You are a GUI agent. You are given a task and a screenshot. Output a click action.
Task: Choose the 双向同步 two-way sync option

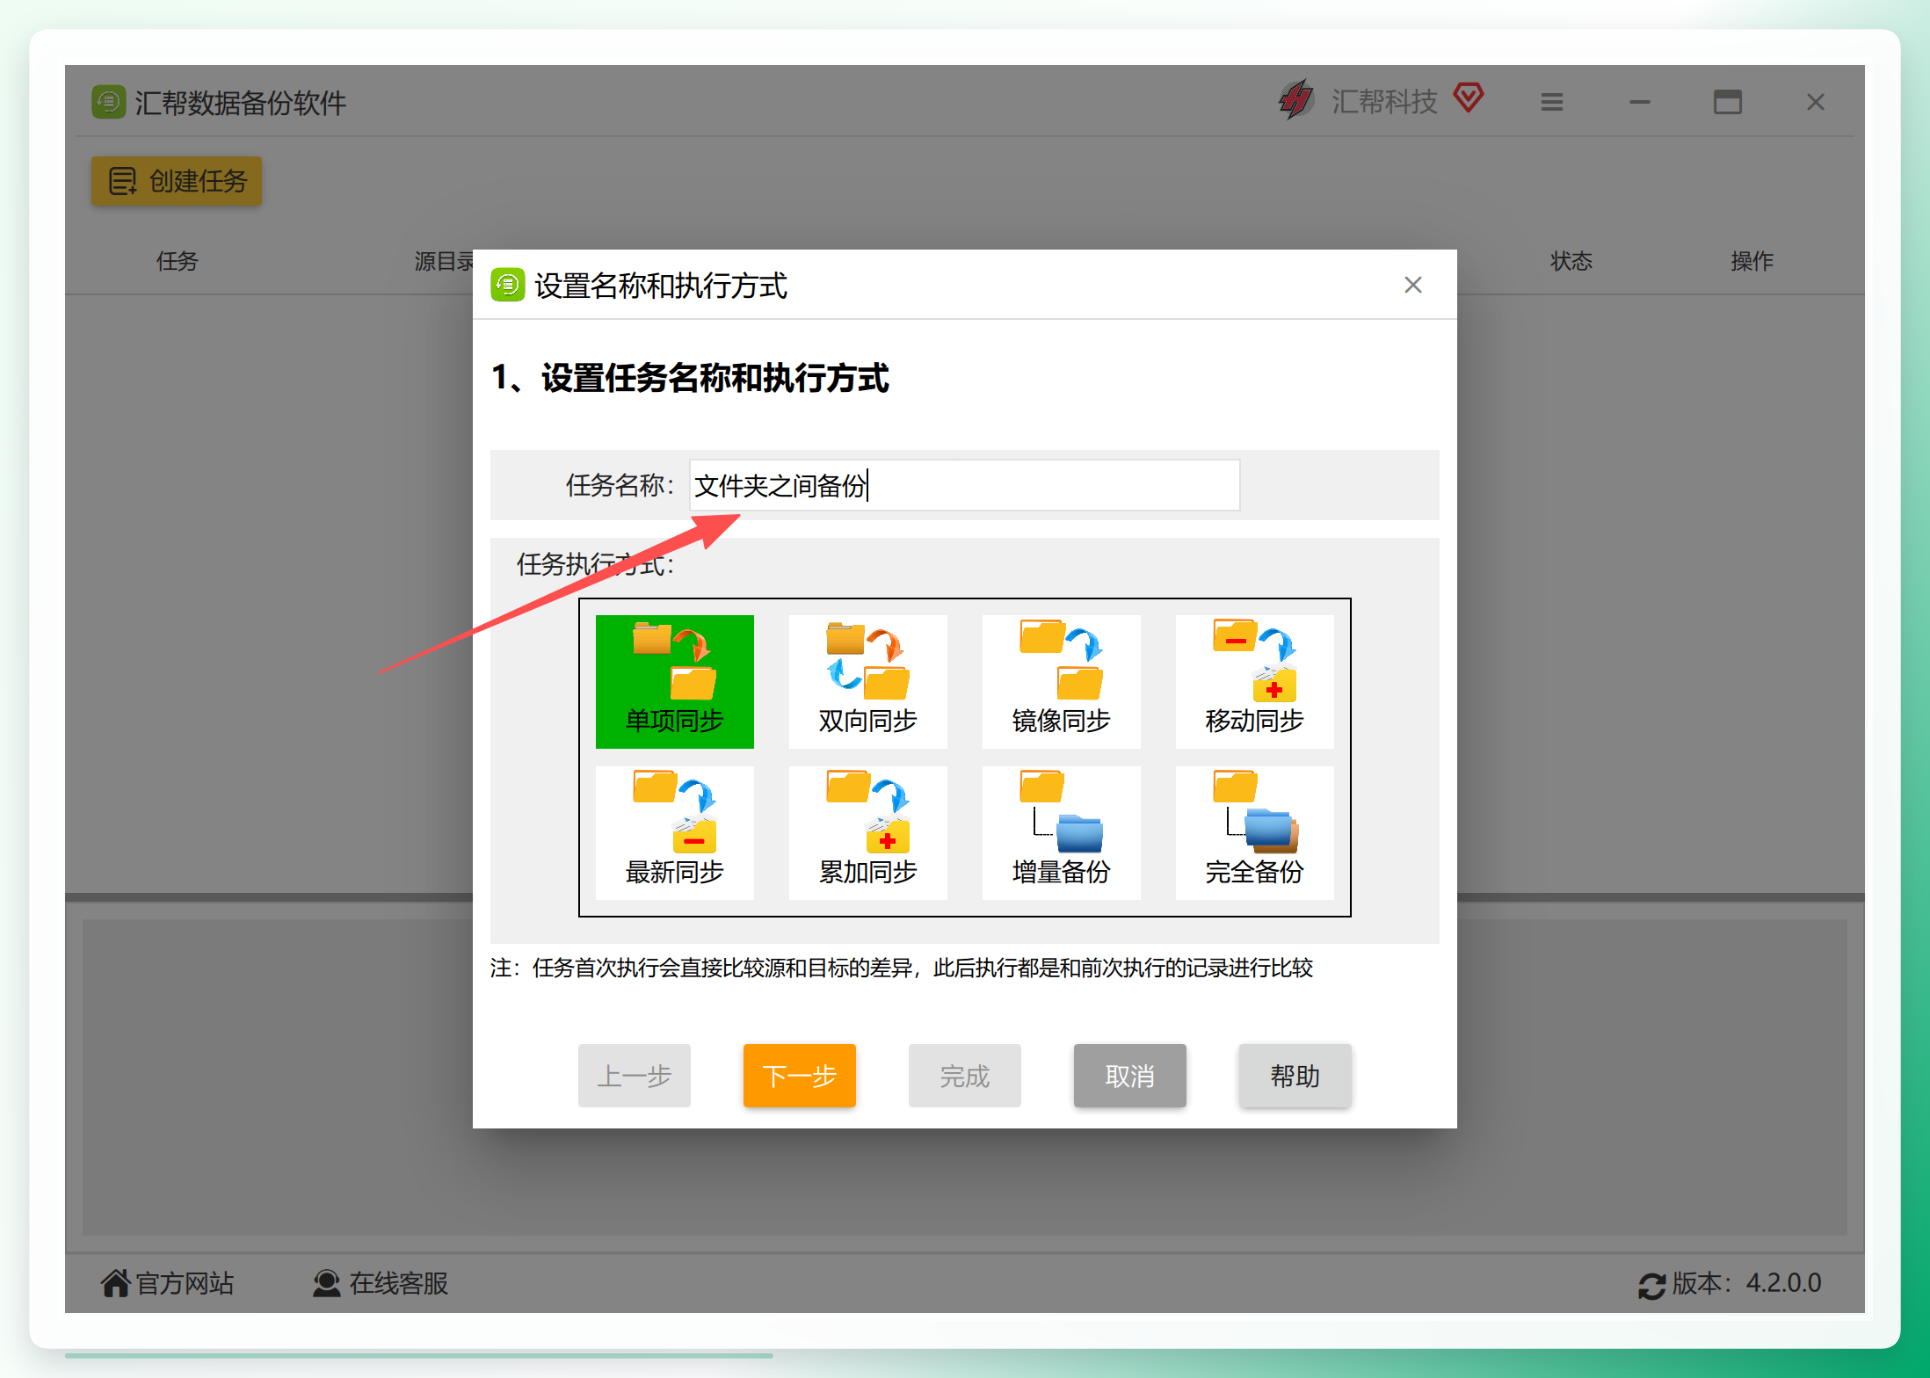867,681
